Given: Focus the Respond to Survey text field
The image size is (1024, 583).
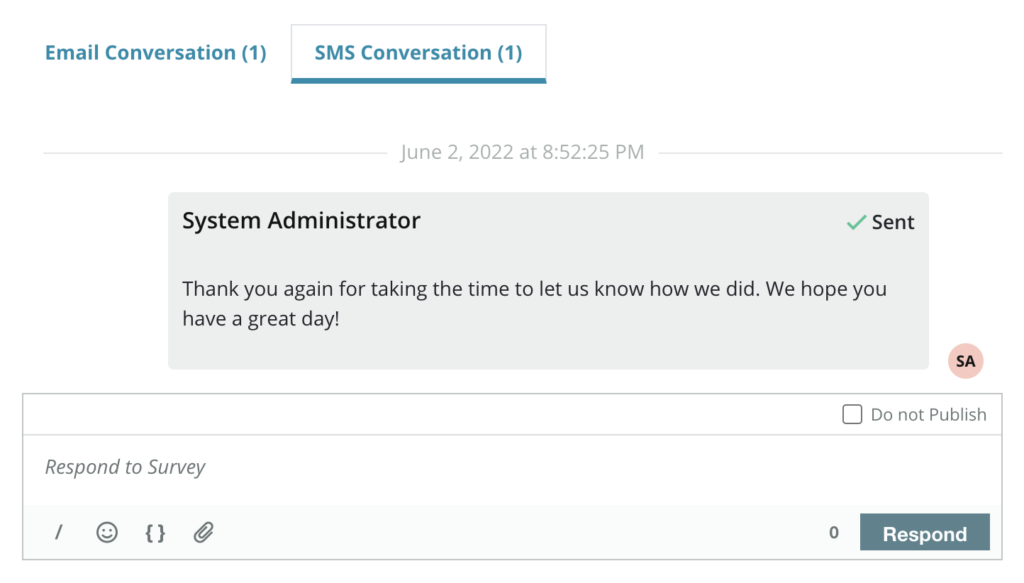Looking at the screenshot, I should (x=500, y=468).
